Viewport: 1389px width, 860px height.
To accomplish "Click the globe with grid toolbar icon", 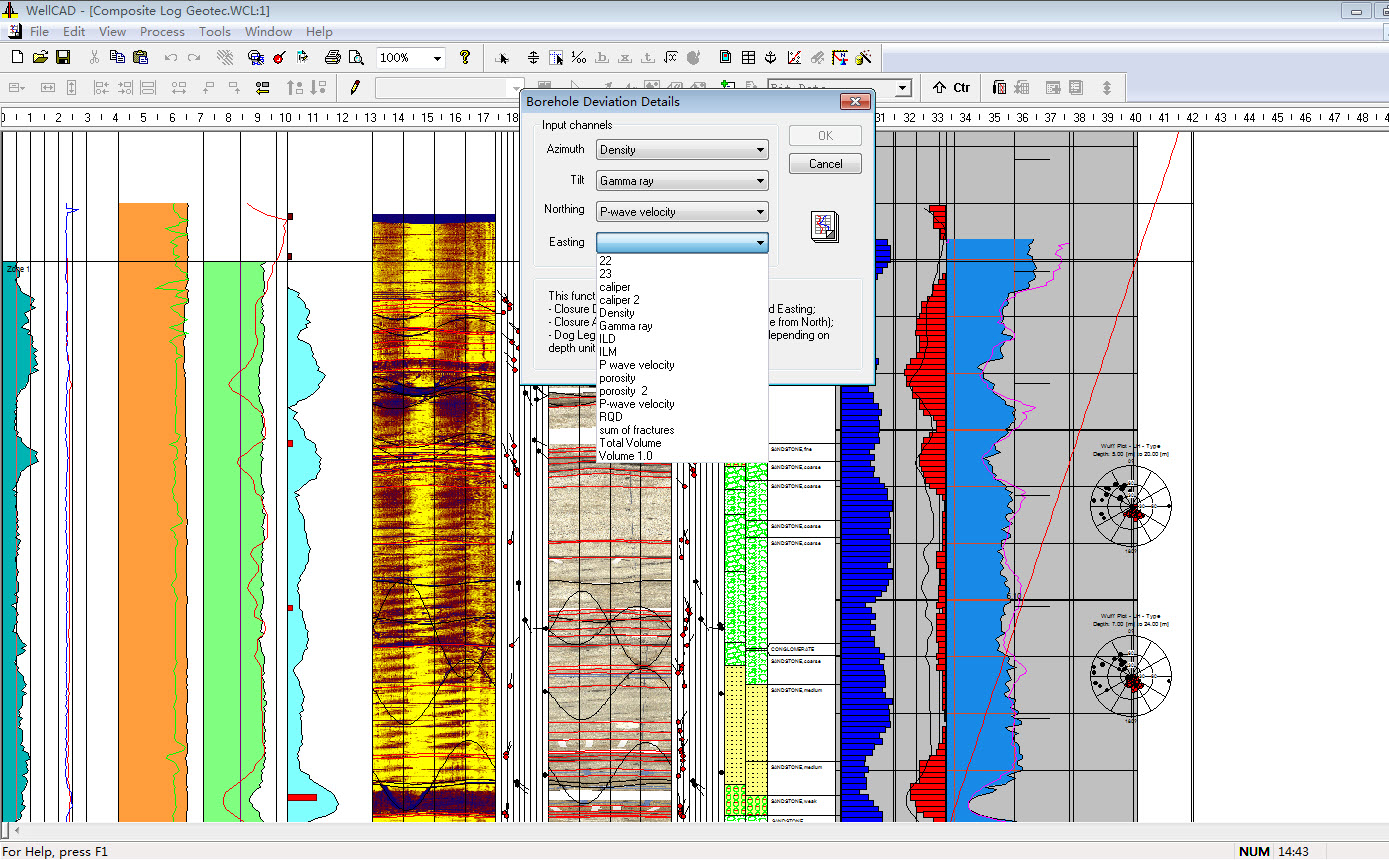I will [x=256, y=57].
